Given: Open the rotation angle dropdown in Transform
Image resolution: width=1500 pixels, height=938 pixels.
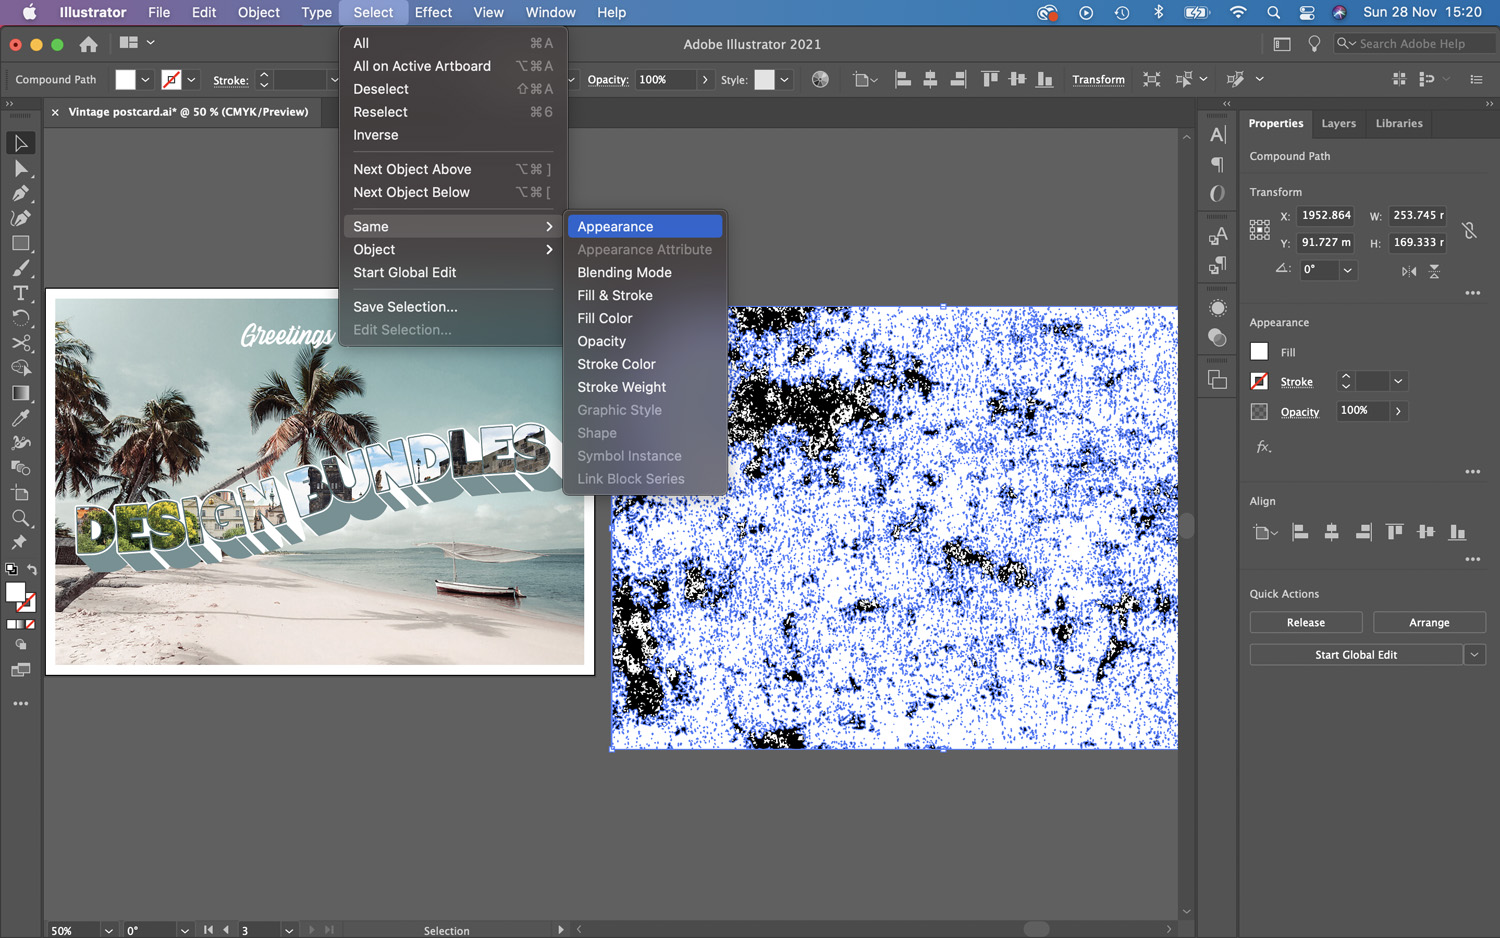Looking at the screenshot, I should pyautogui.click(x=1347, y=270).
